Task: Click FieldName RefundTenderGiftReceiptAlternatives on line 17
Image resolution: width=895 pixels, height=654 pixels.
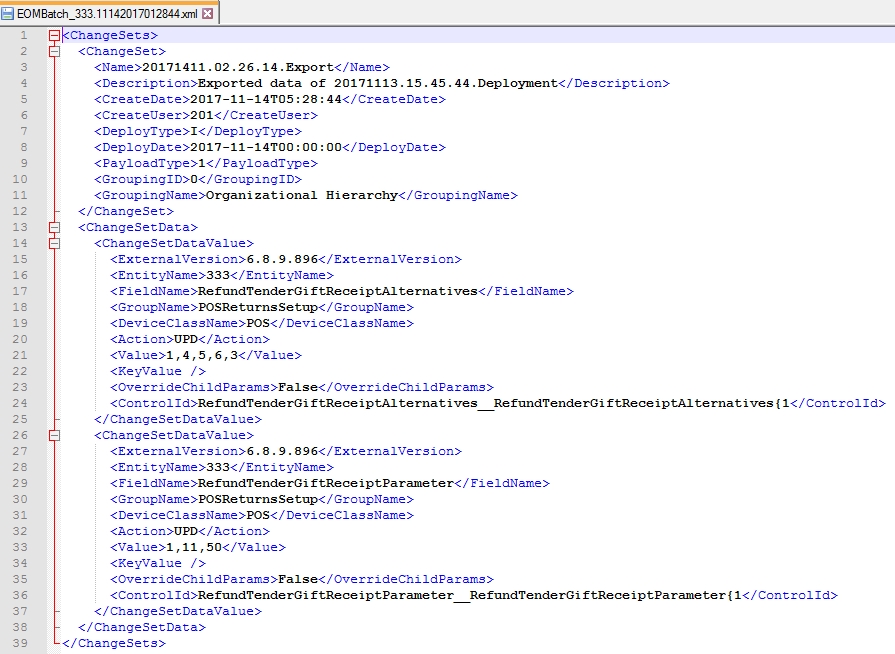Action: point(337,291)
